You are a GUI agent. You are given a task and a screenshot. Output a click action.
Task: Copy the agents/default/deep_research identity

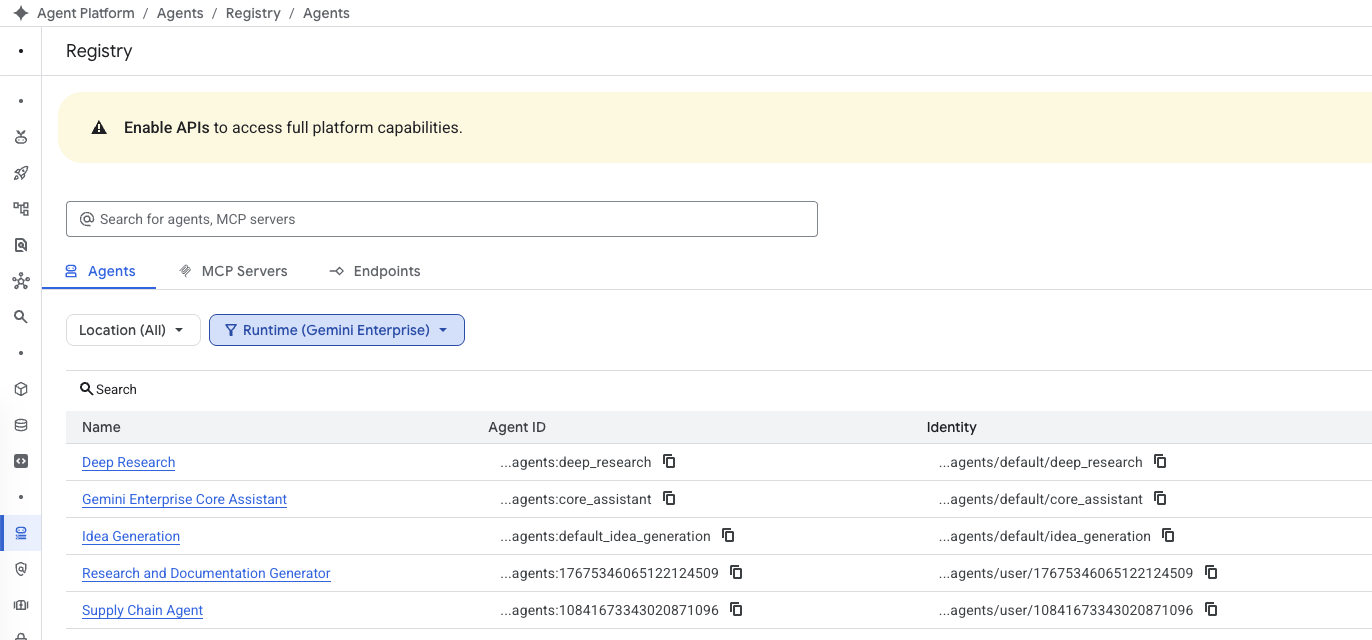coord(1161,461)
